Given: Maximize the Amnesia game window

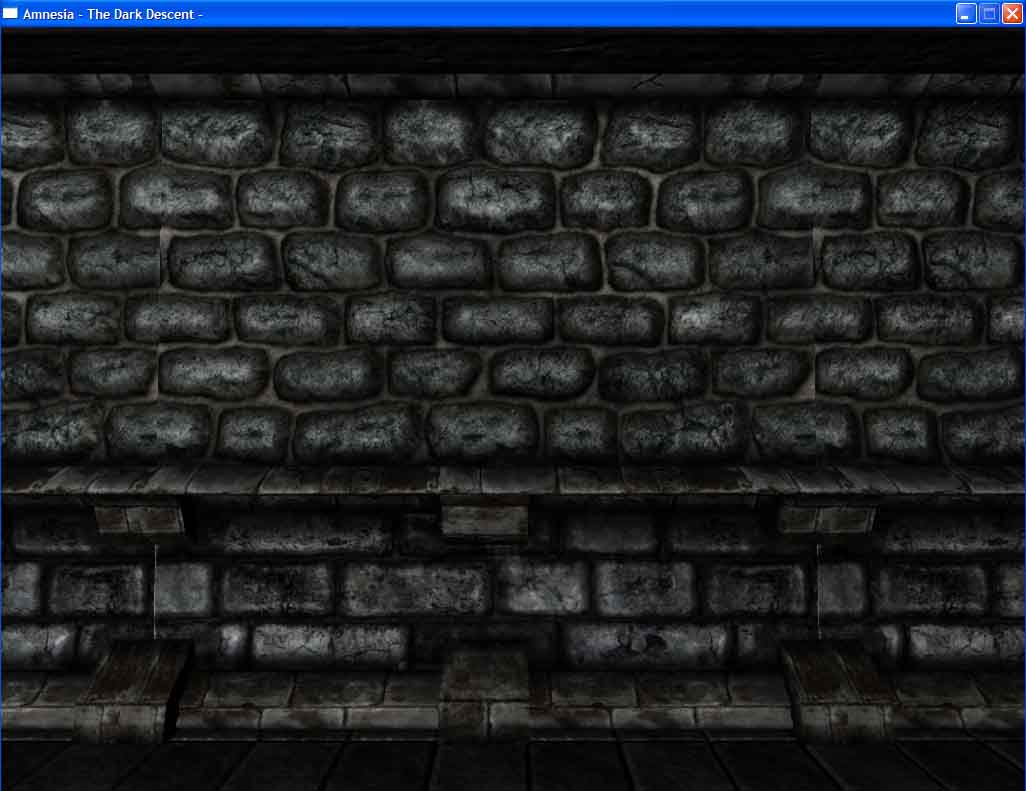Looking at the screenshot, I should click(x=988, y=14).
